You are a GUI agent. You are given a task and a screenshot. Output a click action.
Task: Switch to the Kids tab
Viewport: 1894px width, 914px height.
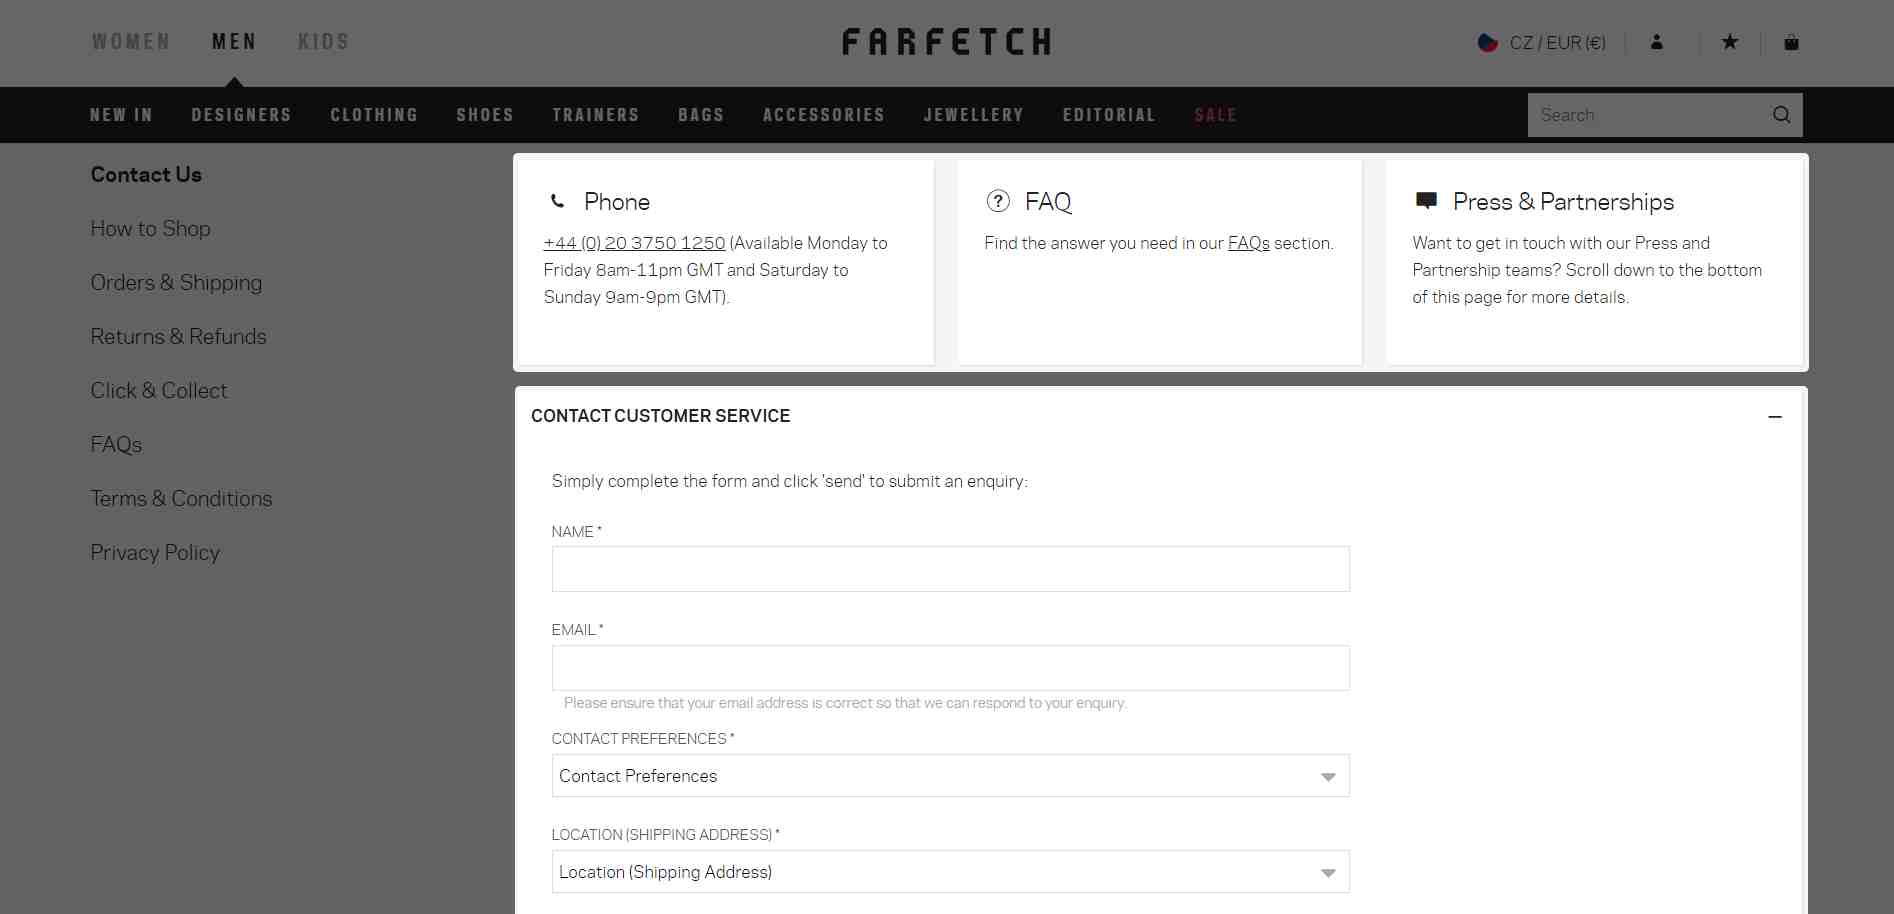[323, 42]
